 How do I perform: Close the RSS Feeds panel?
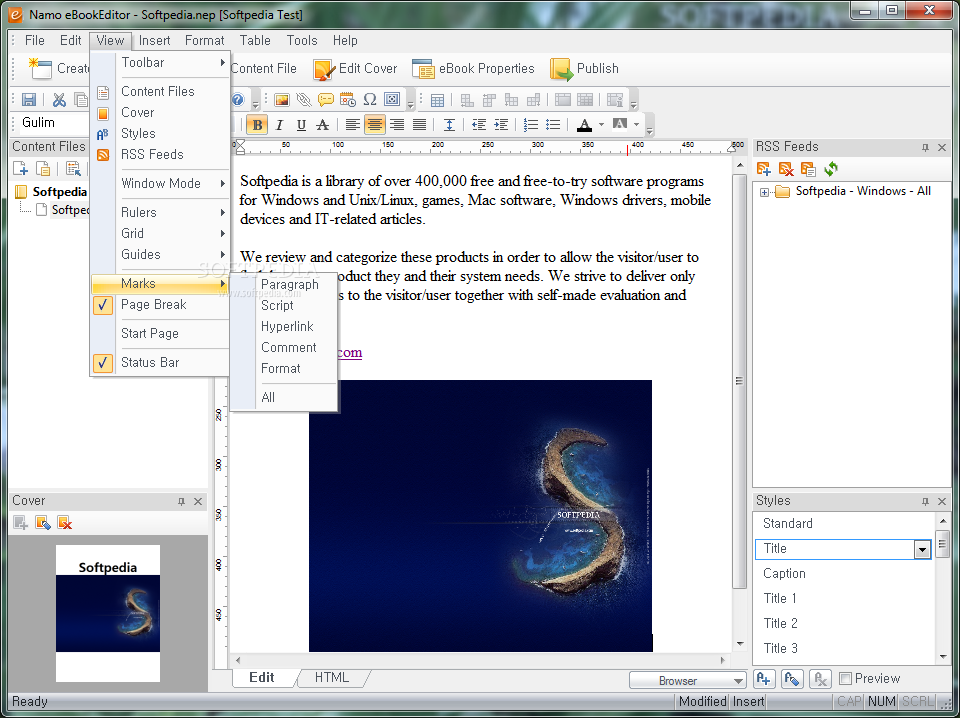(942, 148)
